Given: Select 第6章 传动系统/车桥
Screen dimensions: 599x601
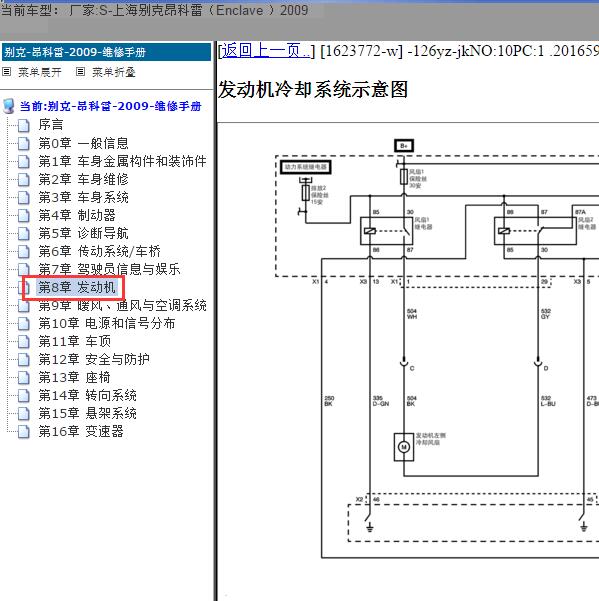Looking at the screenshot, I should tap(99, 251).
